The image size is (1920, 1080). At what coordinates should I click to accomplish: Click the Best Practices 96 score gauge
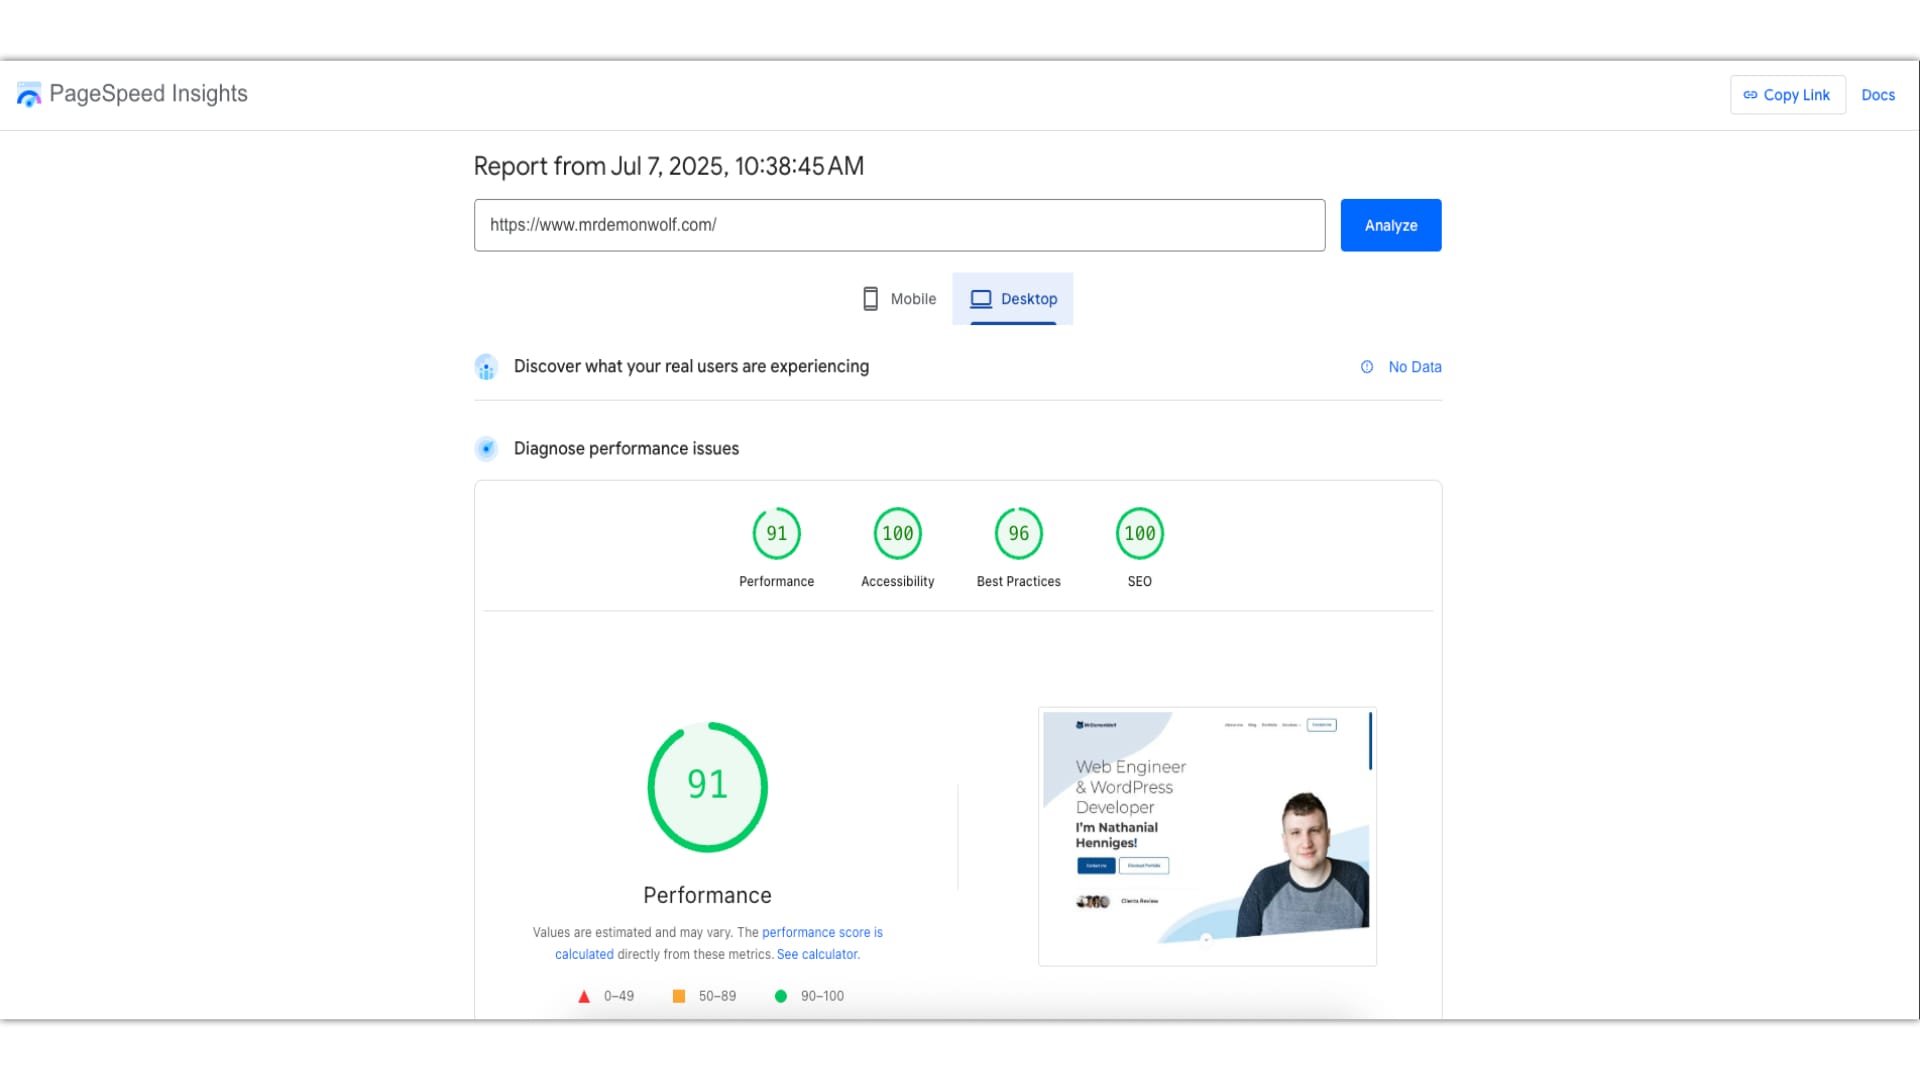click(1018, 534)
